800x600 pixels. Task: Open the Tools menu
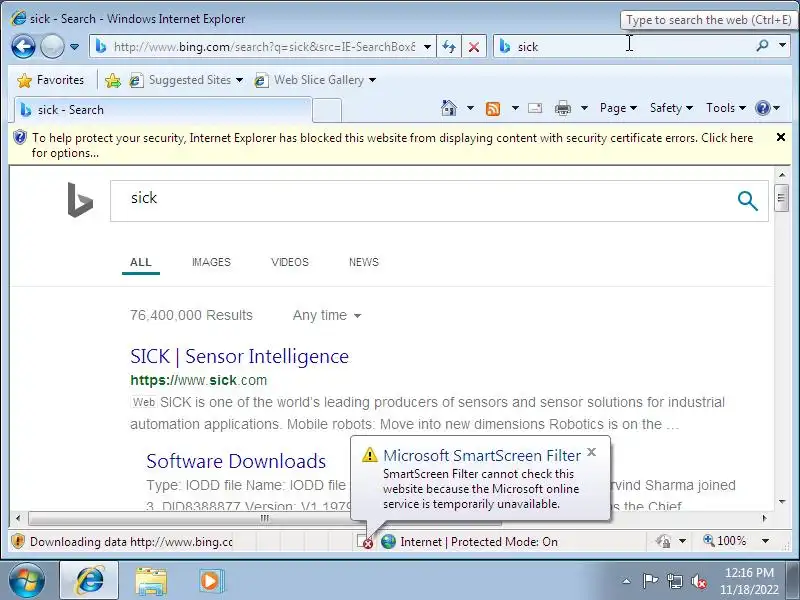(726, 108)
